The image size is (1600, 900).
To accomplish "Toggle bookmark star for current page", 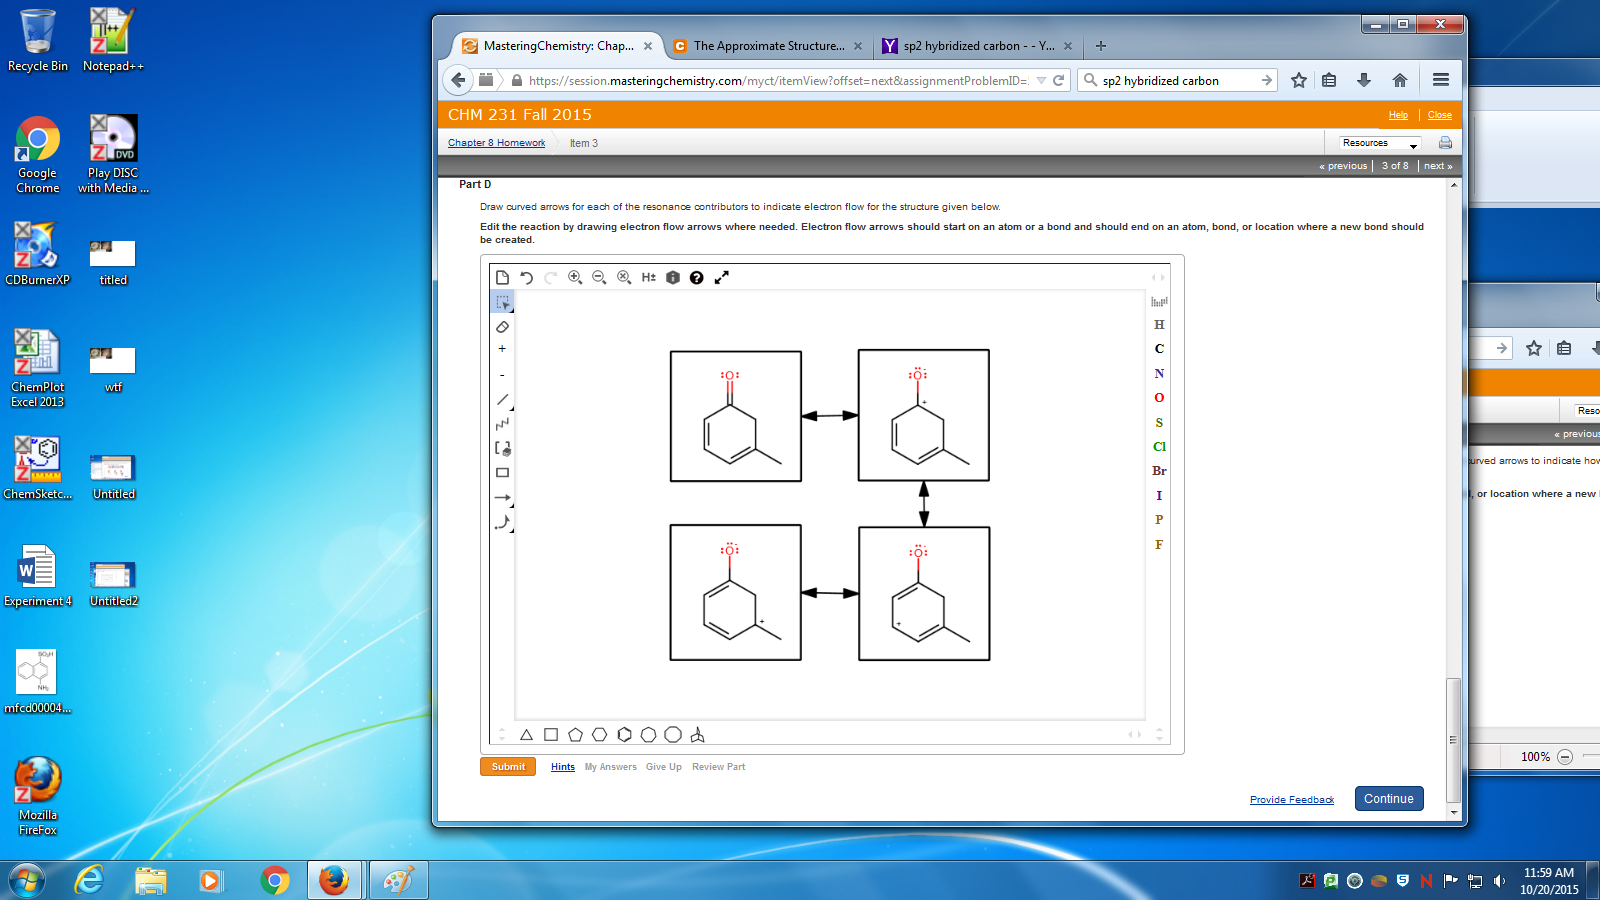I will tap(1298, 80).
